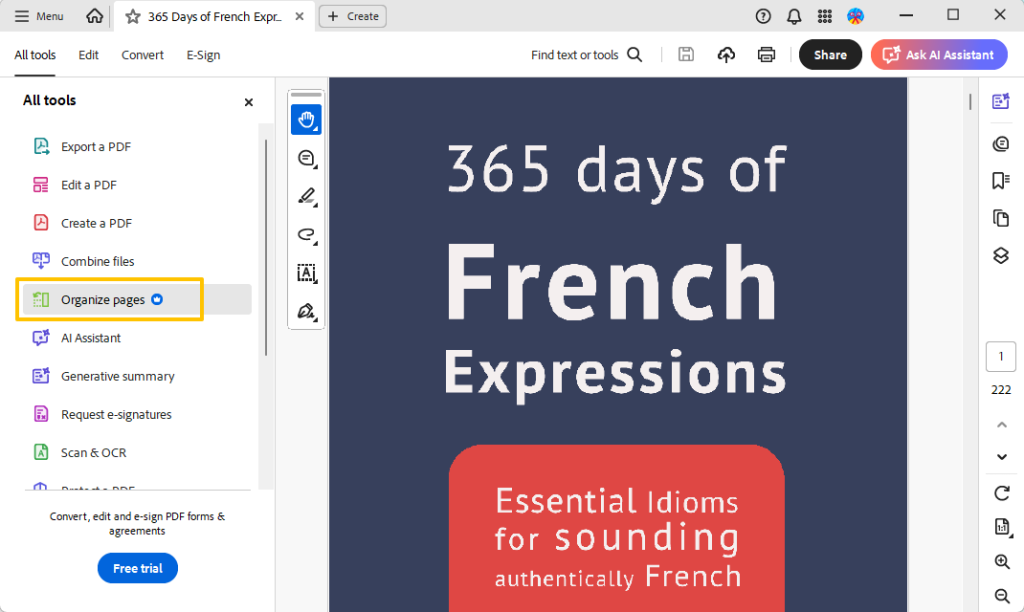Image resolution: width=1024 pixels, height=612 pixels.
Task: Click the page number input field
Action: click(1001, 356)
